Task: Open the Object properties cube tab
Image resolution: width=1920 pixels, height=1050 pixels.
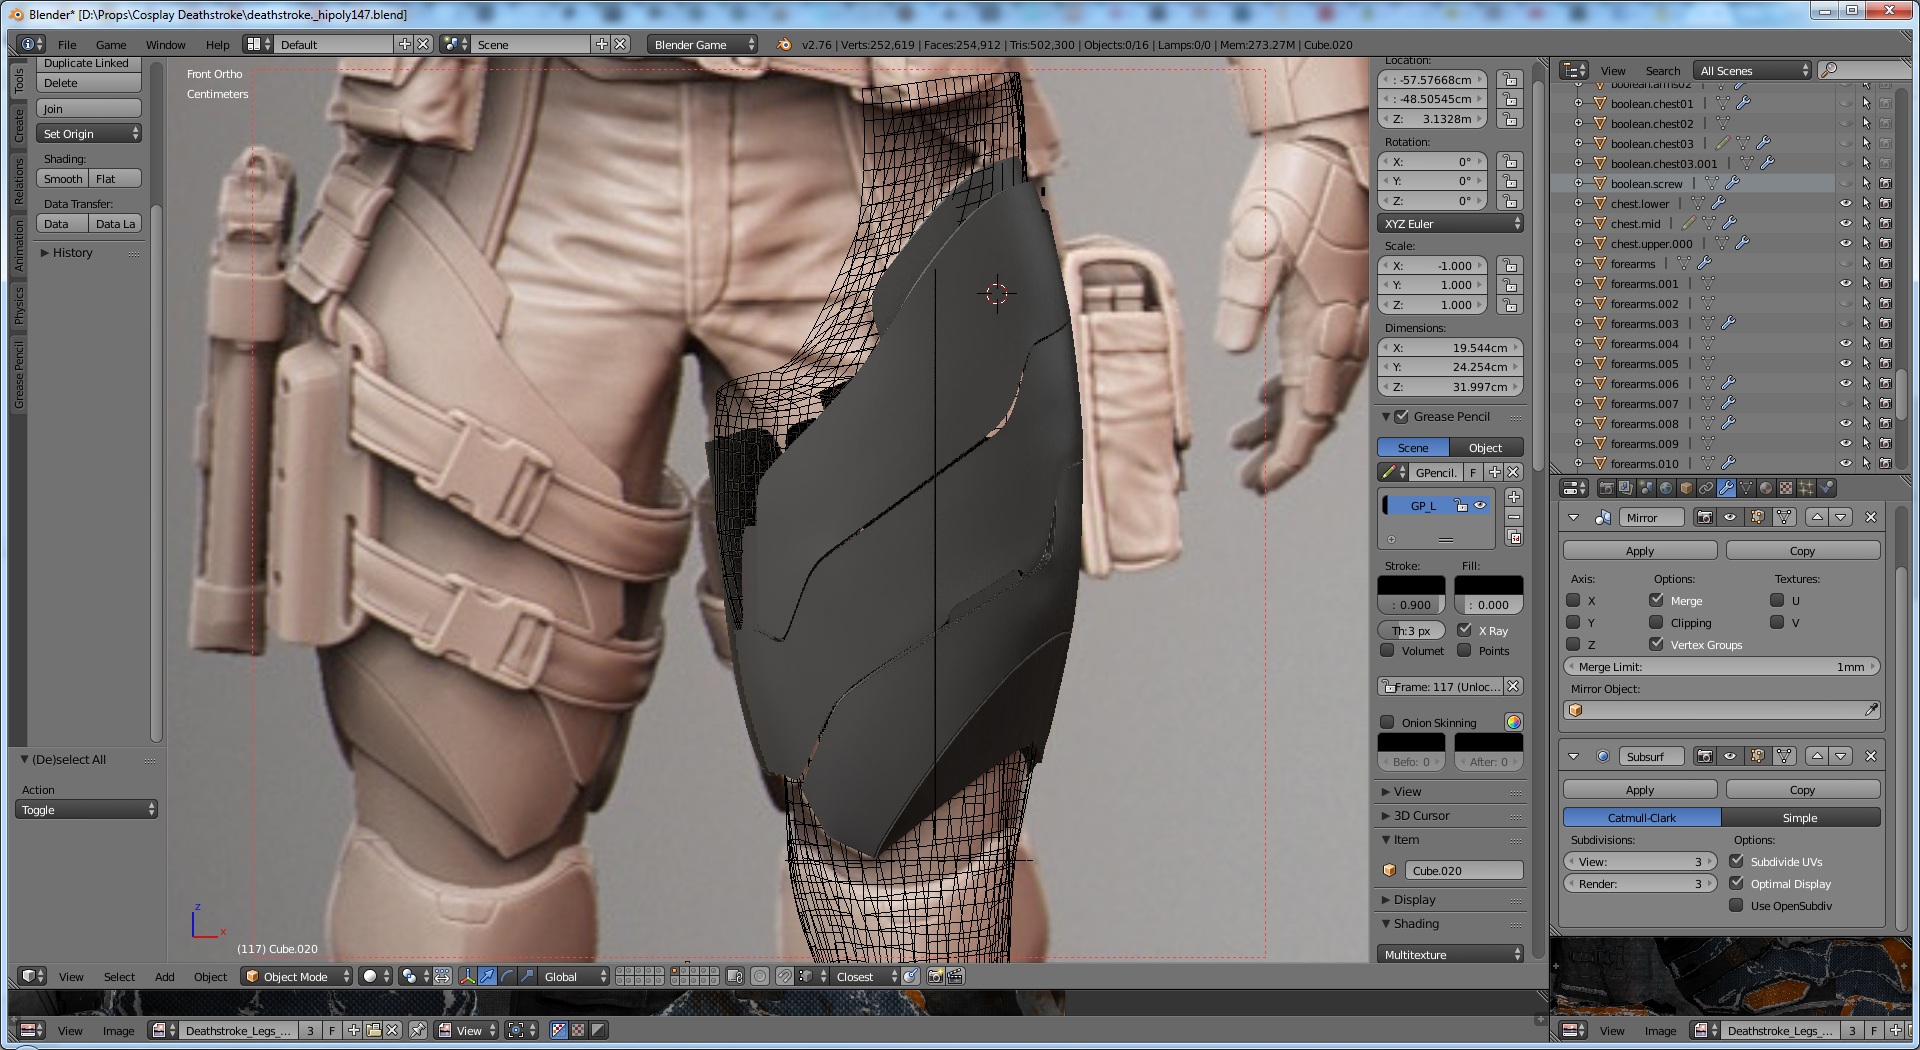Action: coord(1686,488)
